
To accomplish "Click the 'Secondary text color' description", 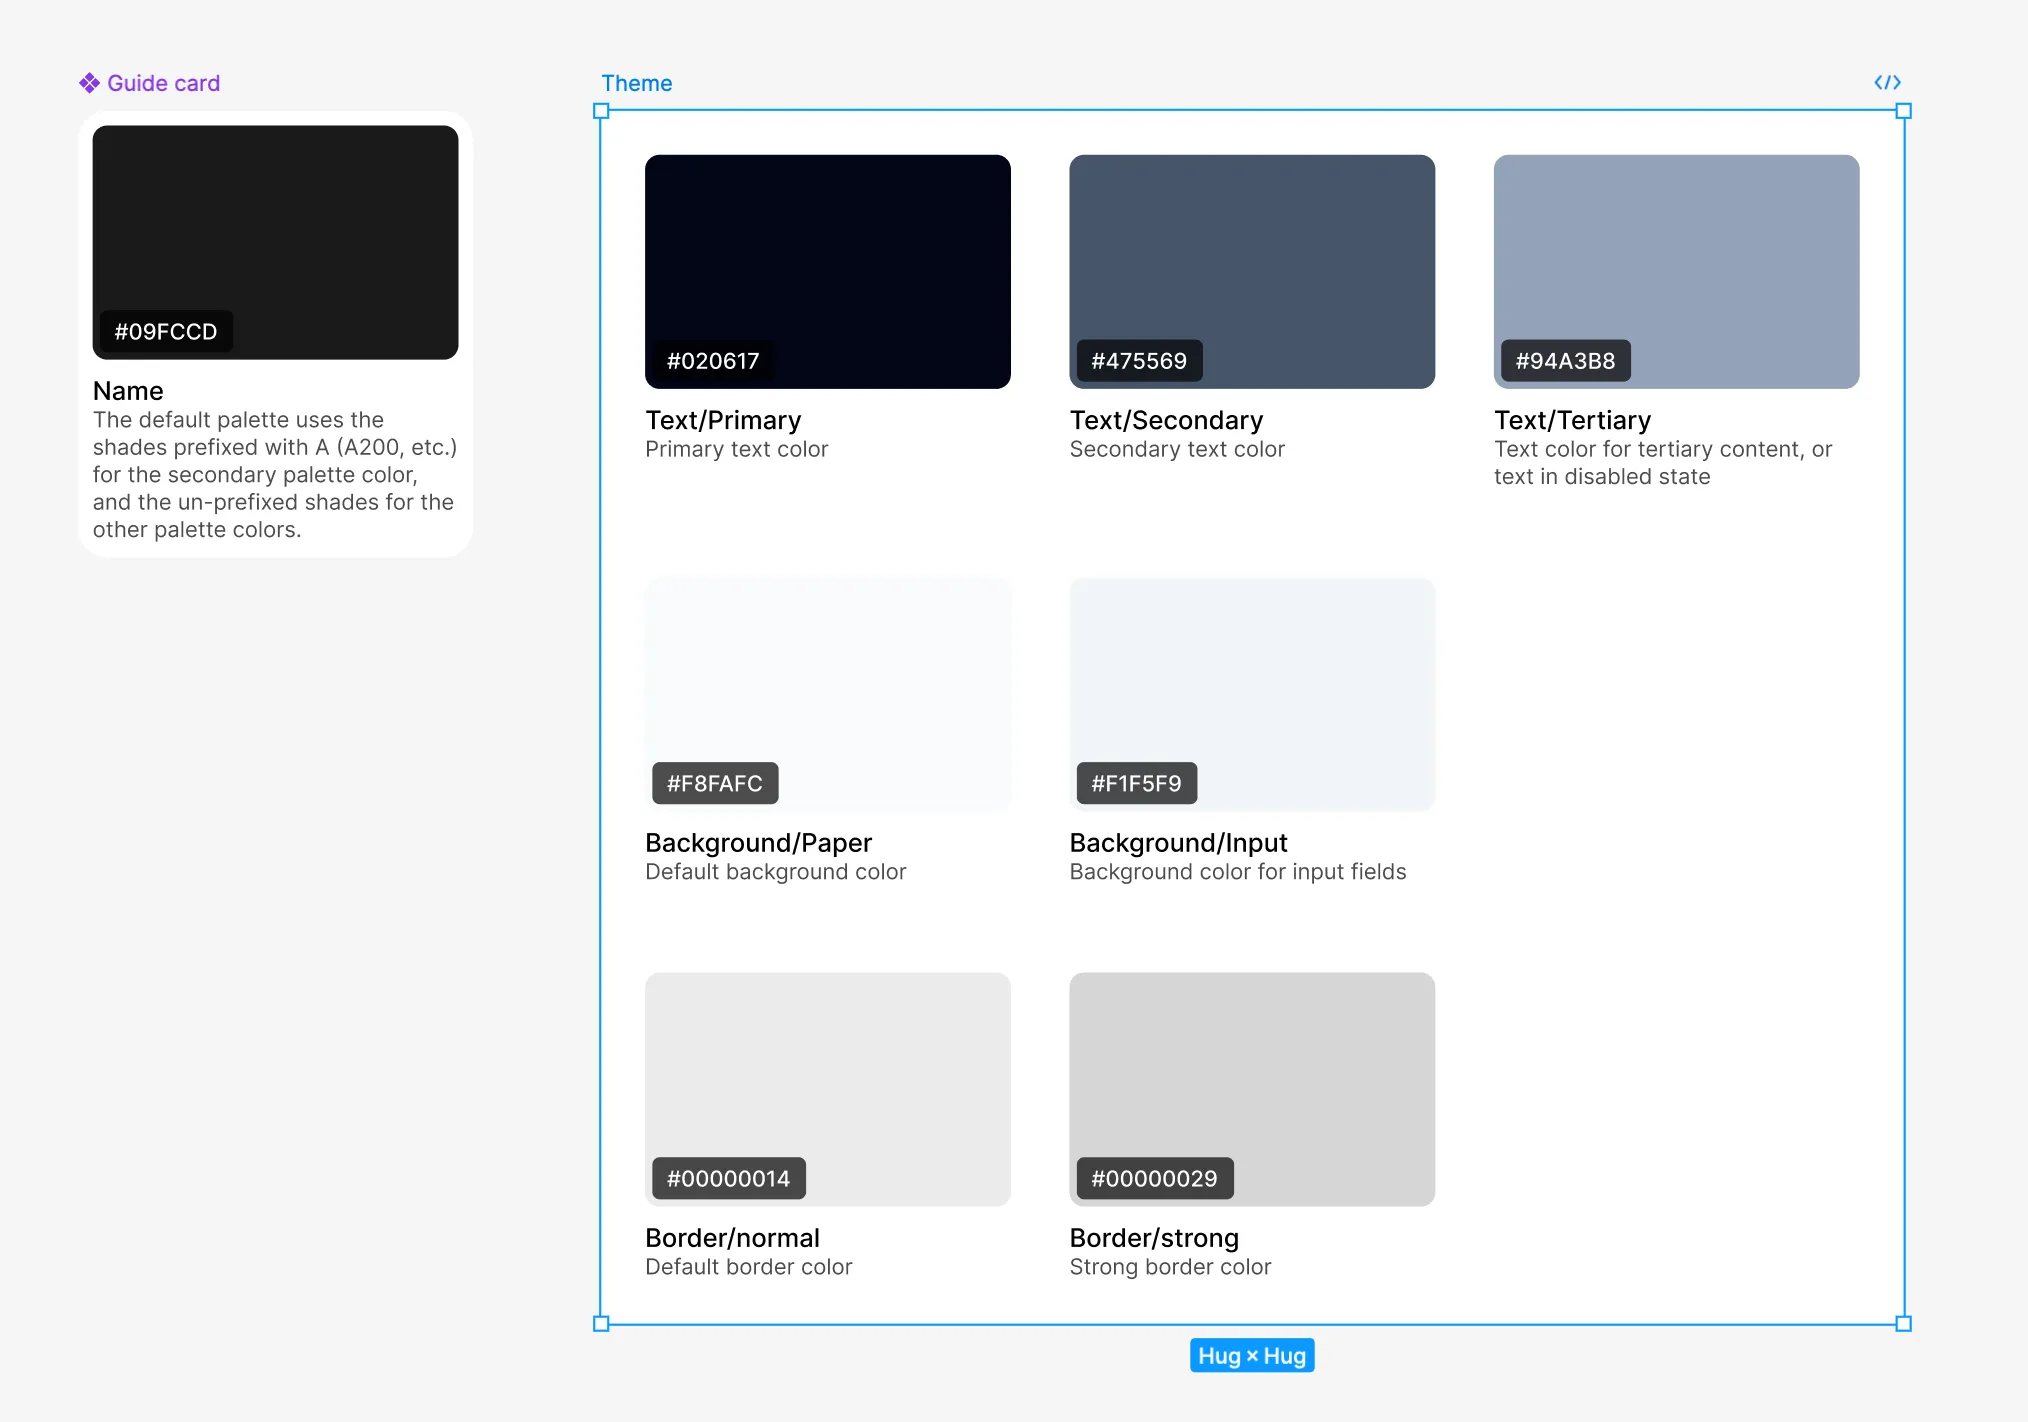I will 1177,449.
